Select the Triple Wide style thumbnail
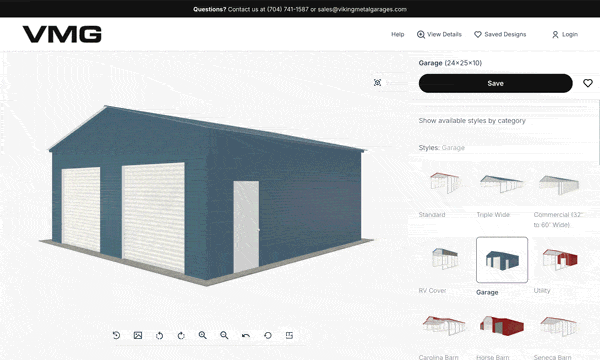The image size is (600, 360). tap(502, 184)
